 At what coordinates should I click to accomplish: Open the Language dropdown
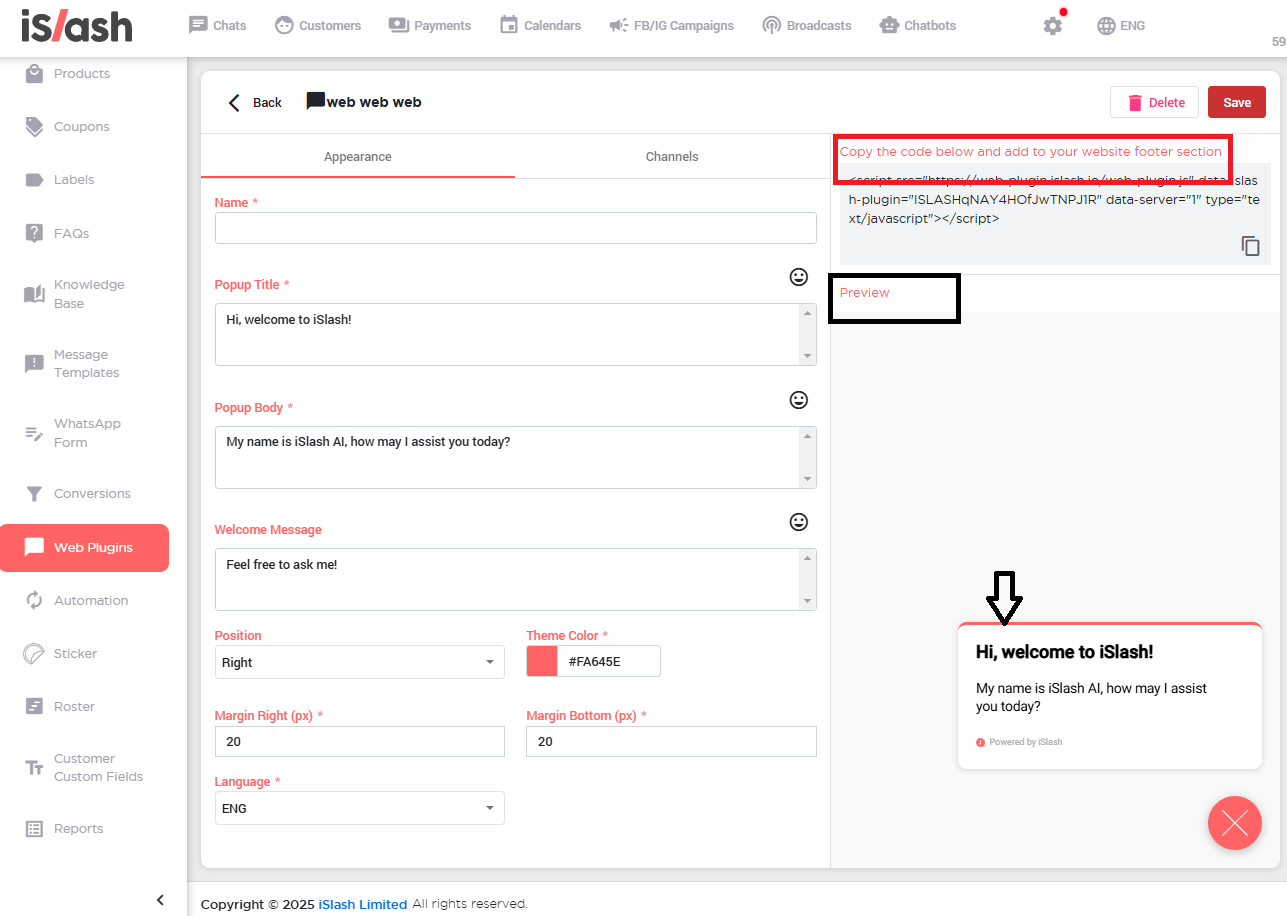[x=360, y=808]
